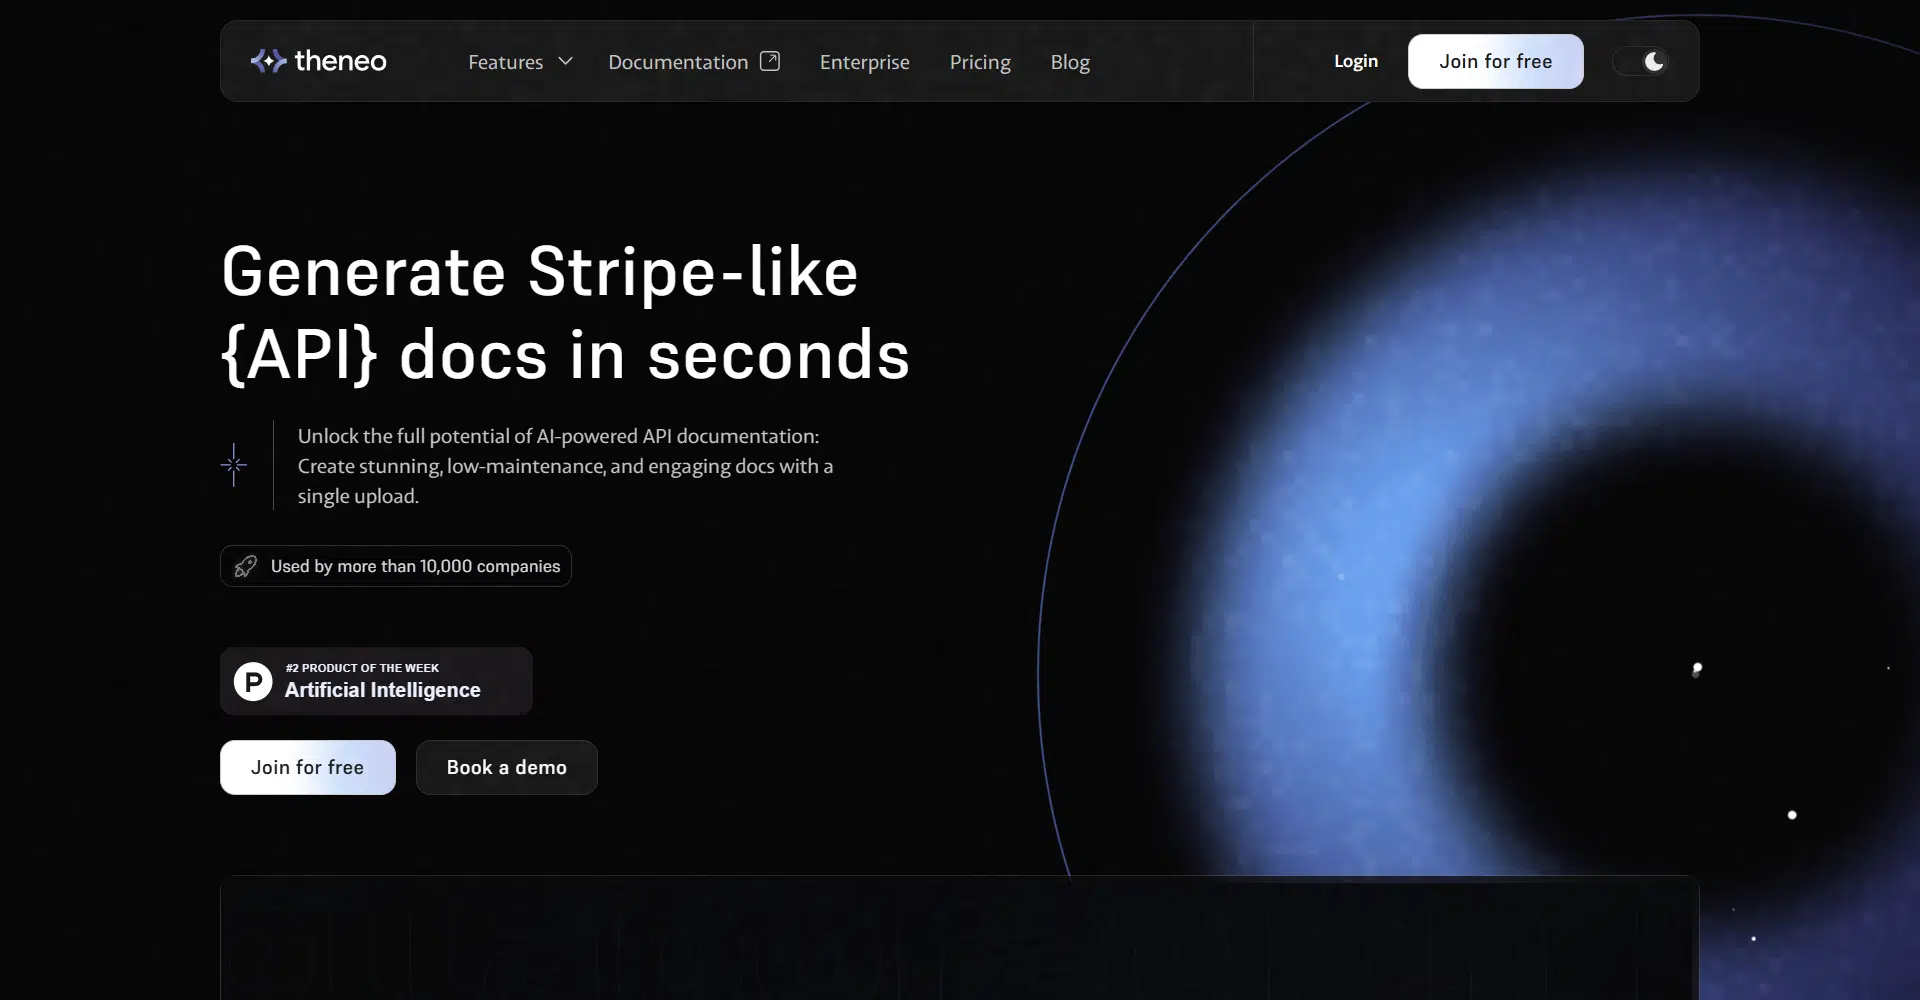
Task: Expand the chevron next to Features
Action: [x=566, y=61]
